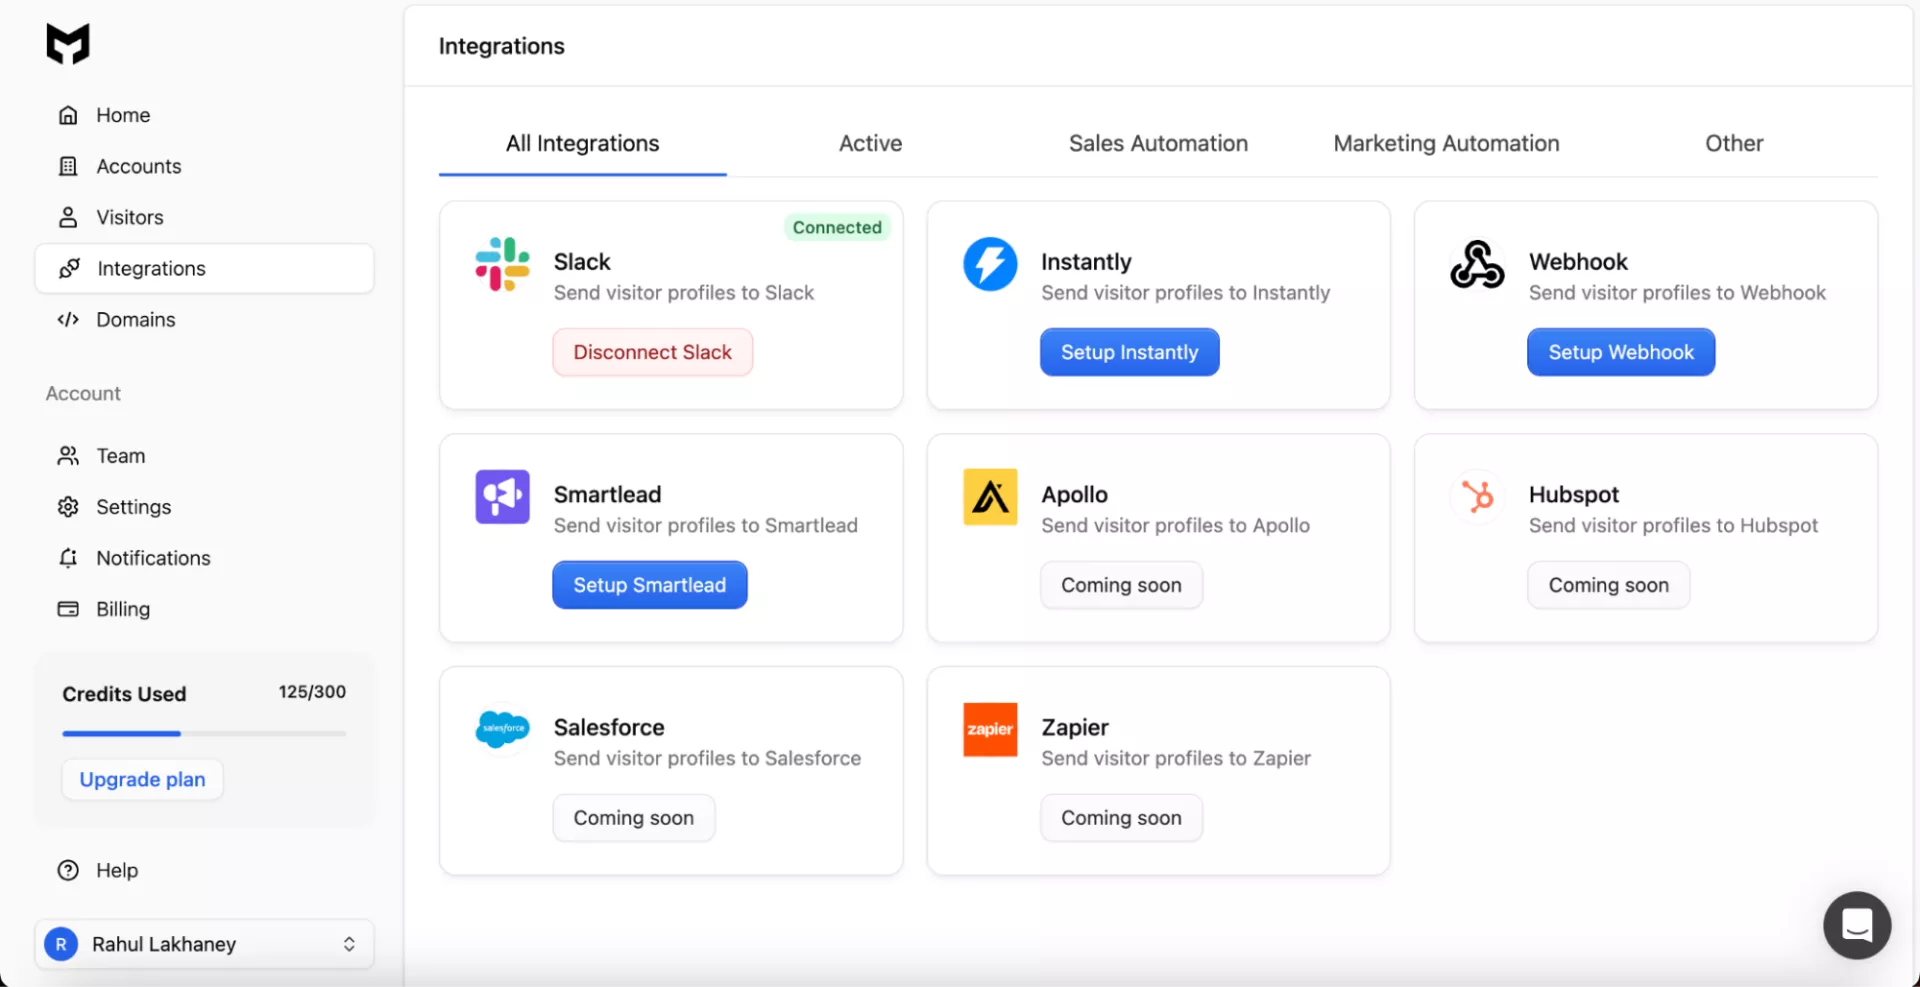The width and height of the screenshot is (1920, 987).
Task: Switch to the Active tab
Action: tap(870, 144)
